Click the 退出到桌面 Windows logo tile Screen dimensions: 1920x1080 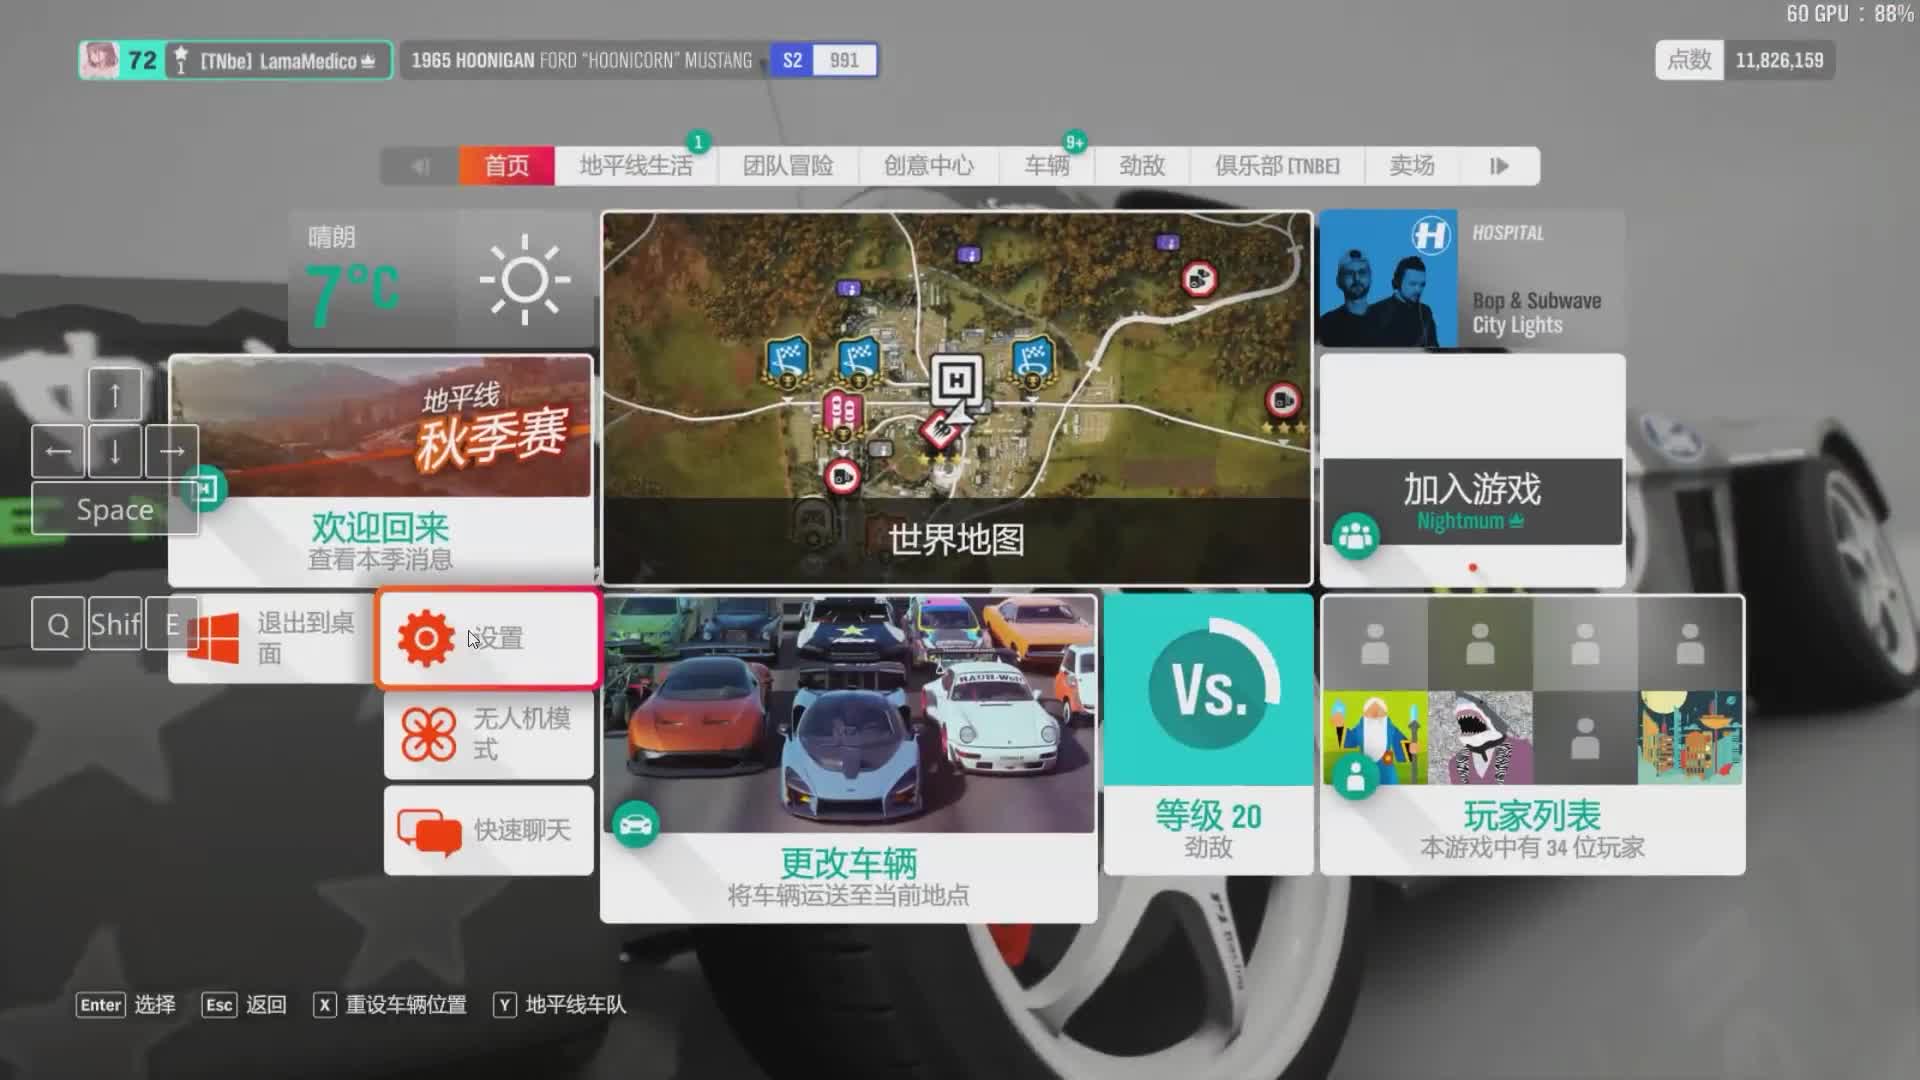tap(214, 638)
